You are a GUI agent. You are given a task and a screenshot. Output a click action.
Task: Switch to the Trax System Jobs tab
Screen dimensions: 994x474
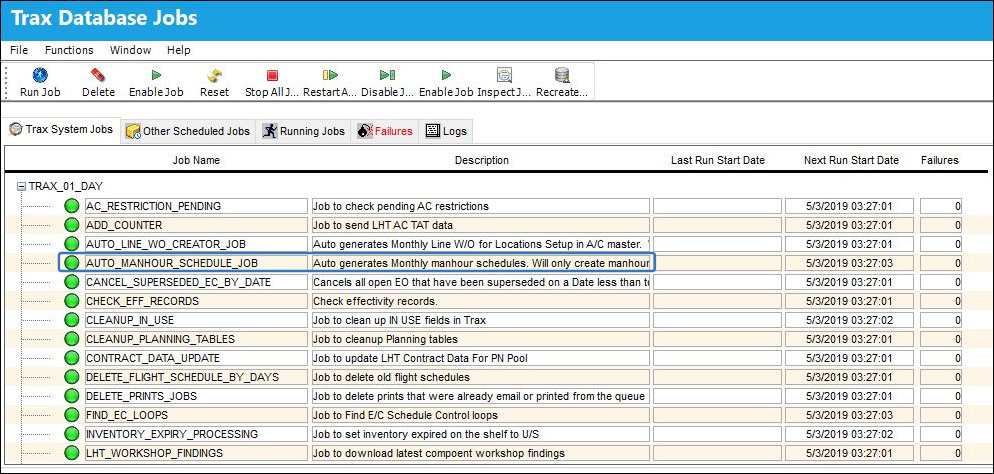(61, 130)
